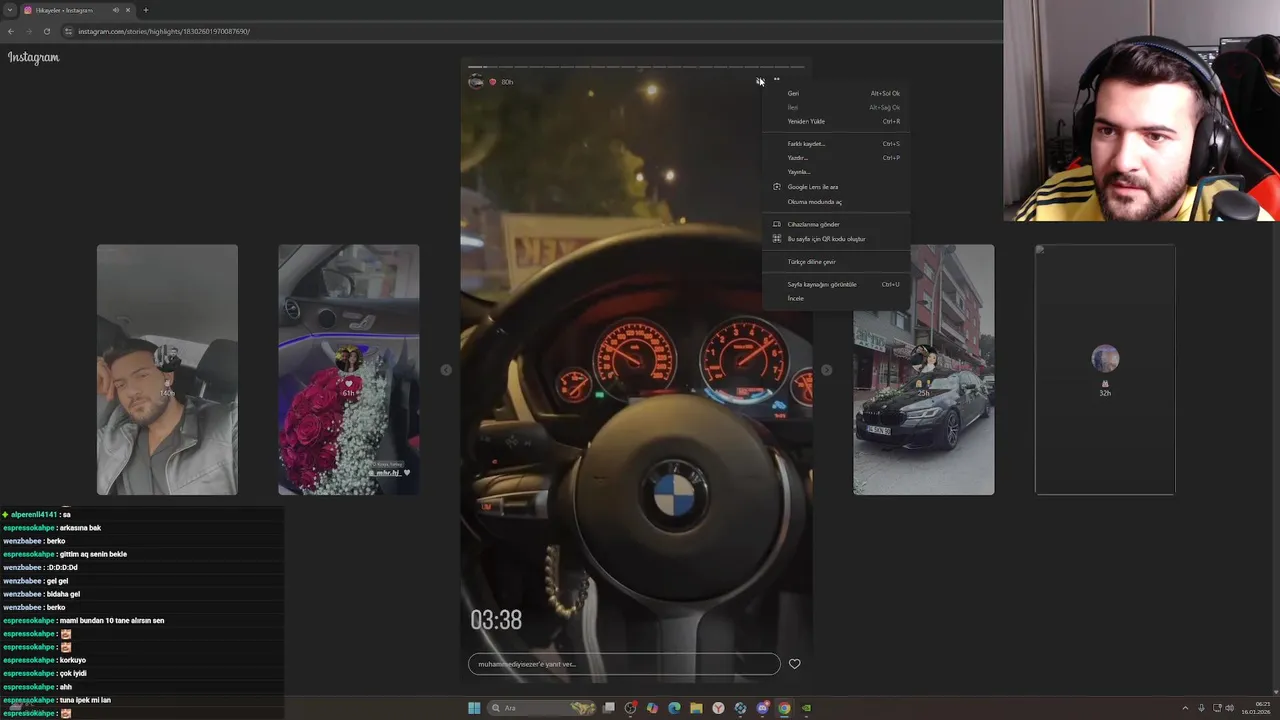Open Task View on the taskbar
The image size is (1280, 720).
click(608, 708)
